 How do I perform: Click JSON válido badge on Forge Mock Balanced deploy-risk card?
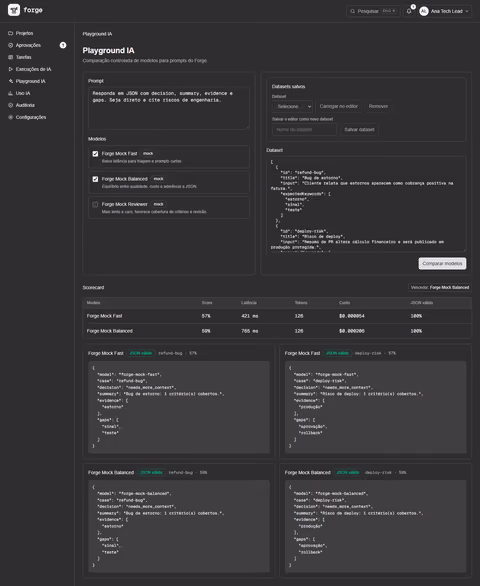(348, 472)
